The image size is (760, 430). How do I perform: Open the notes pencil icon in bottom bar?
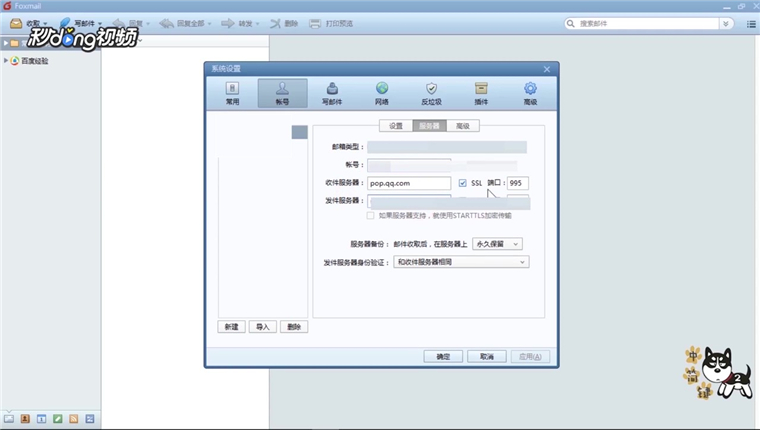click(58, 419)
